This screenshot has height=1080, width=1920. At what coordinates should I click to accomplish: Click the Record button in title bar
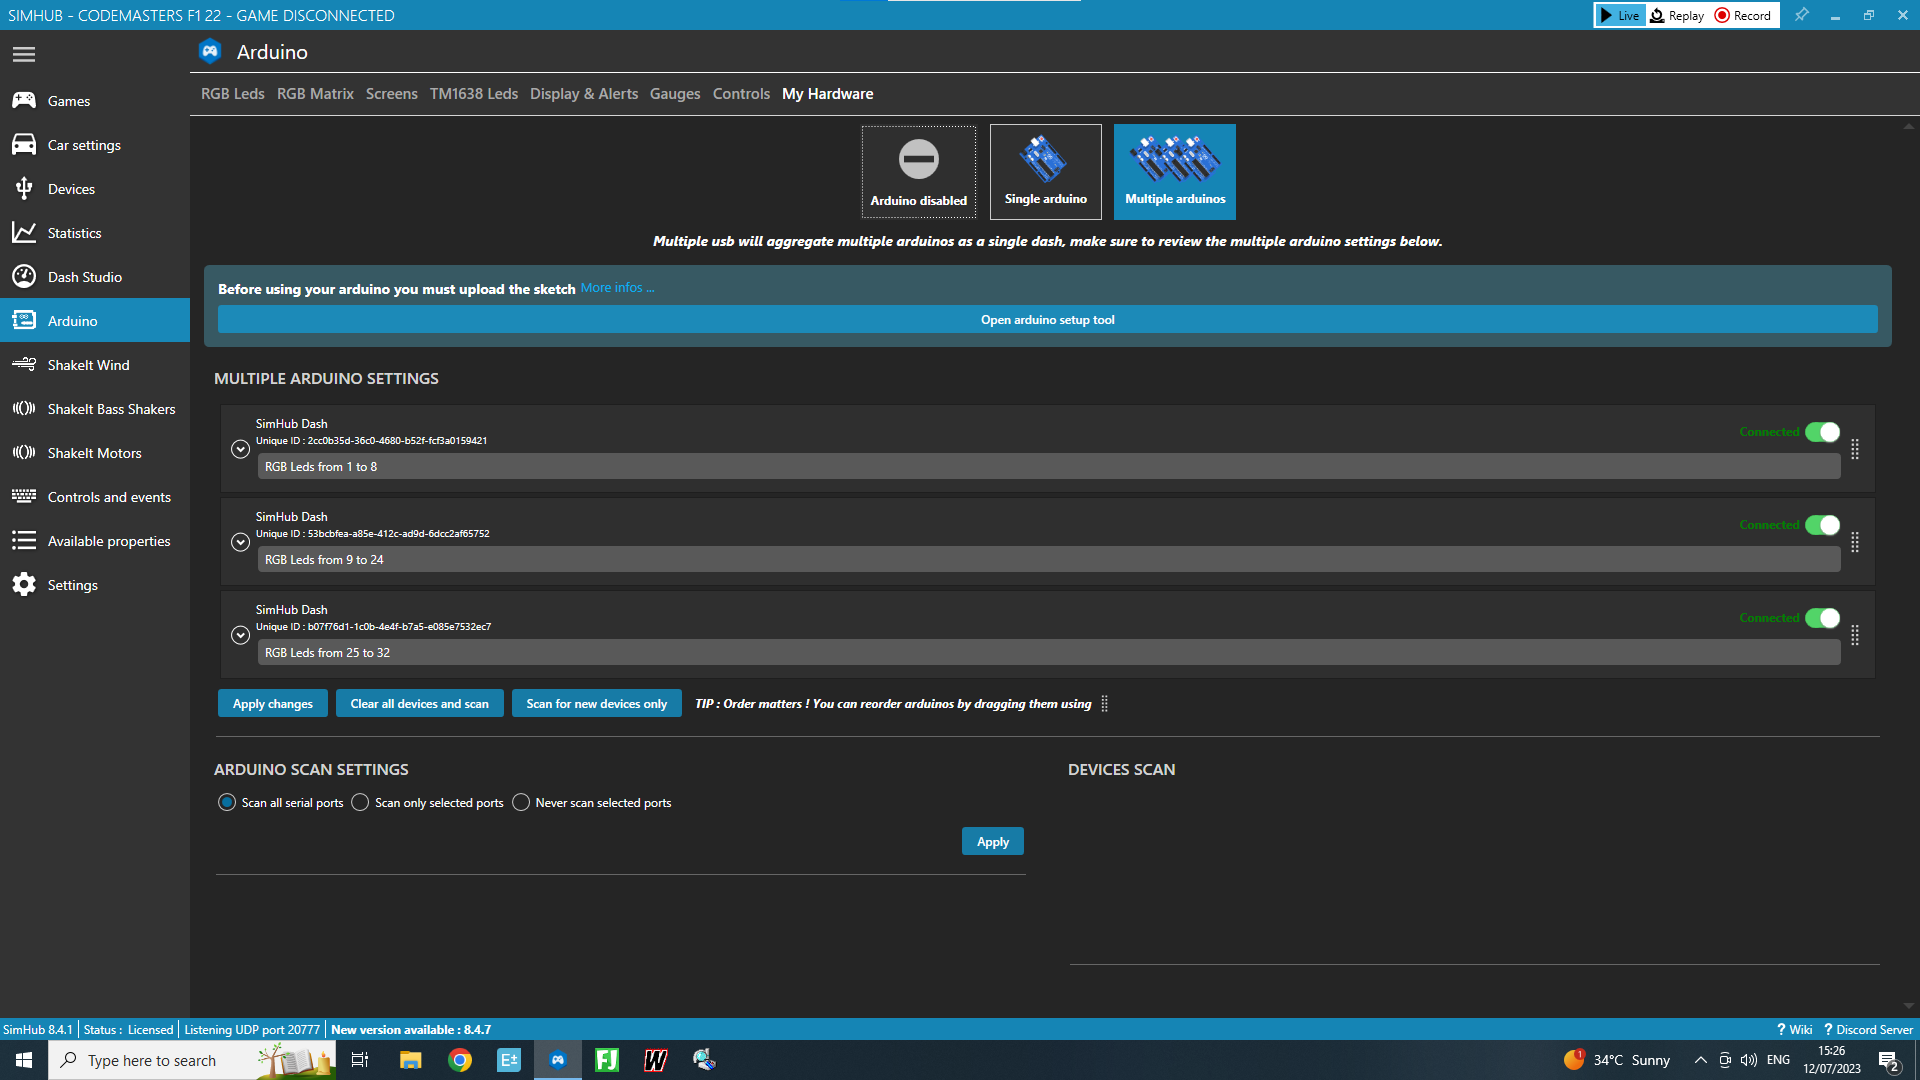click(x=1743, y=15)
